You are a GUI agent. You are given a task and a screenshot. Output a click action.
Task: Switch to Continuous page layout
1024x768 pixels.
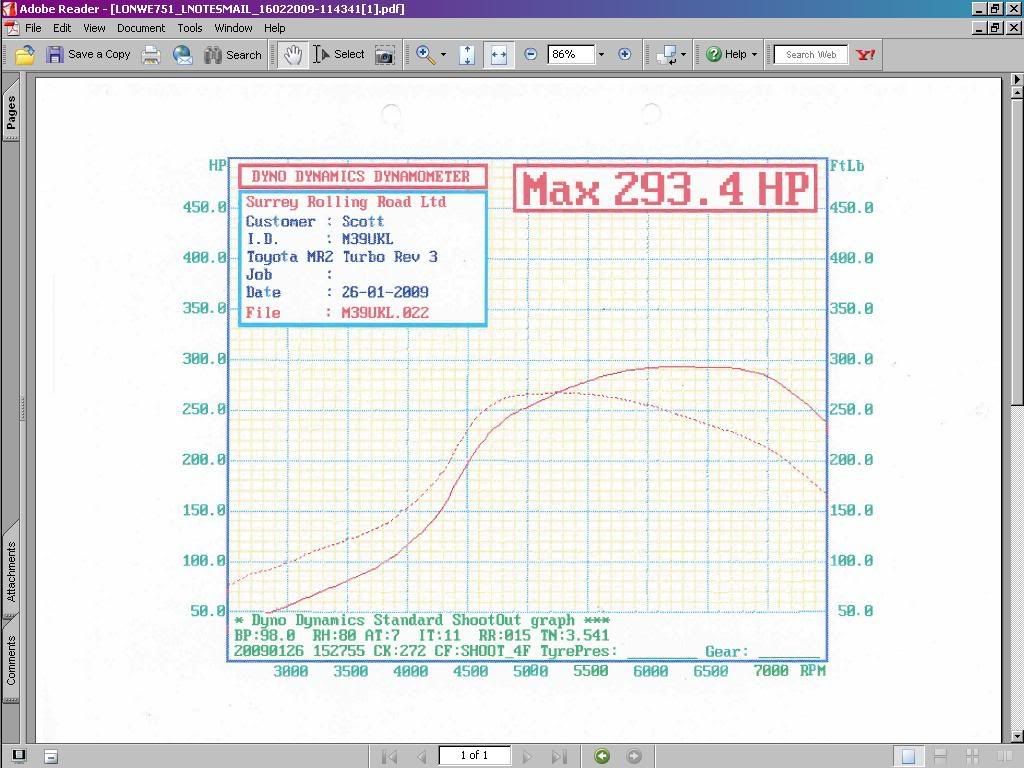tap(940, 756)
